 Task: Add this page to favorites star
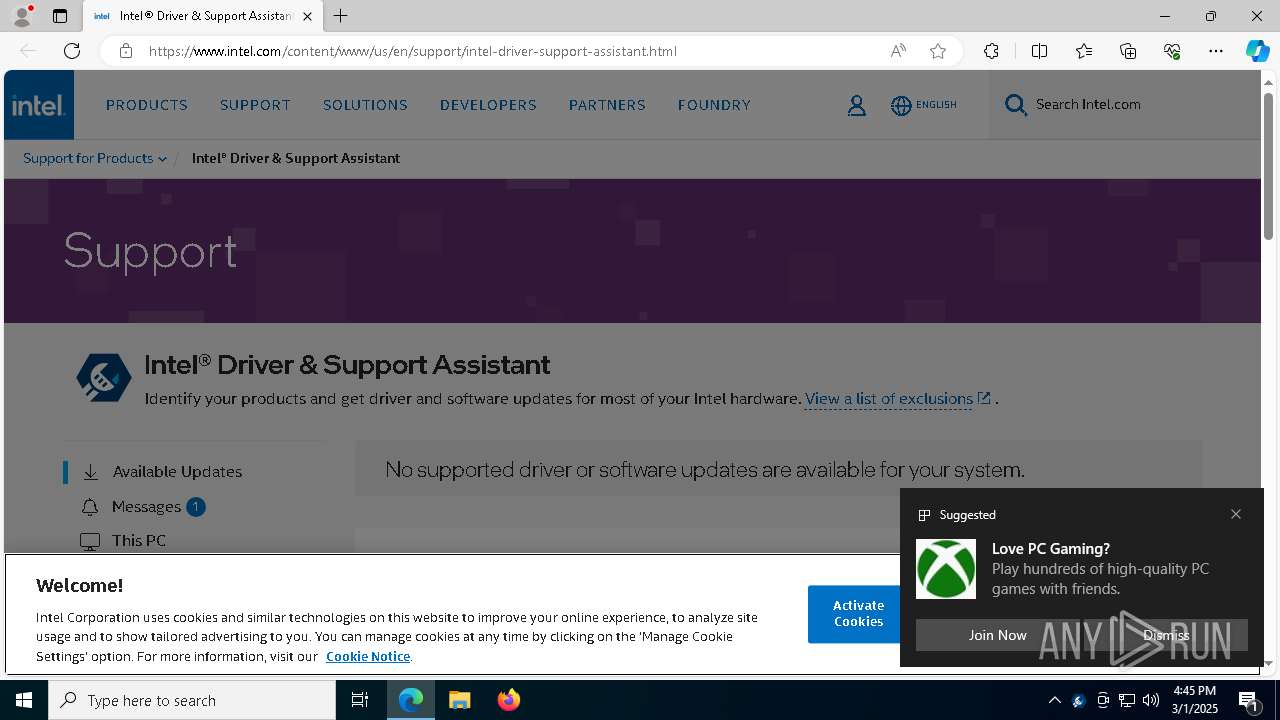click(x=938, y=51)
